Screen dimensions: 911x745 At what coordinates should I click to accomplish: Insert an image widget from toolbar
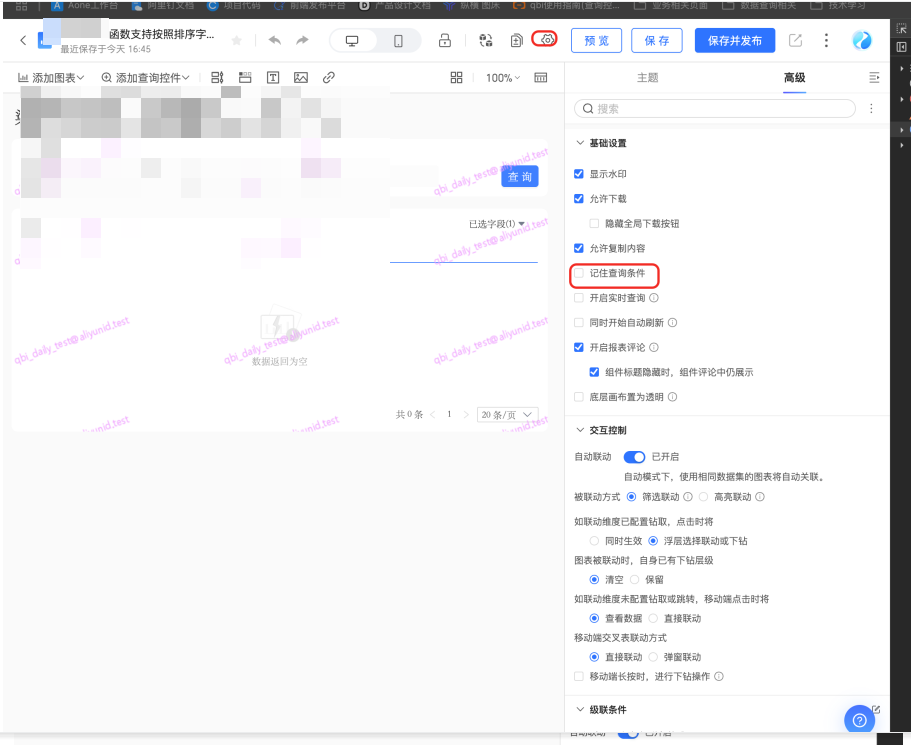coord(300,78)
